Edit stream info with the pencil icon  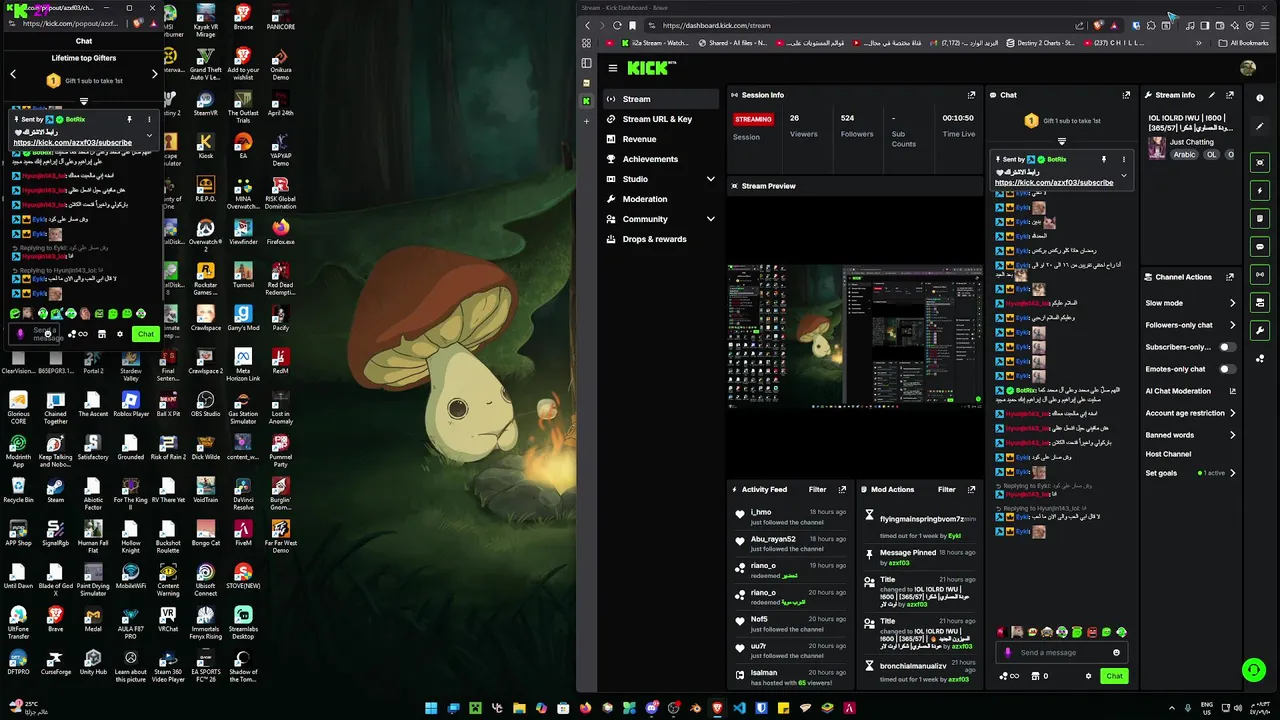click(x=1212, y=95)
